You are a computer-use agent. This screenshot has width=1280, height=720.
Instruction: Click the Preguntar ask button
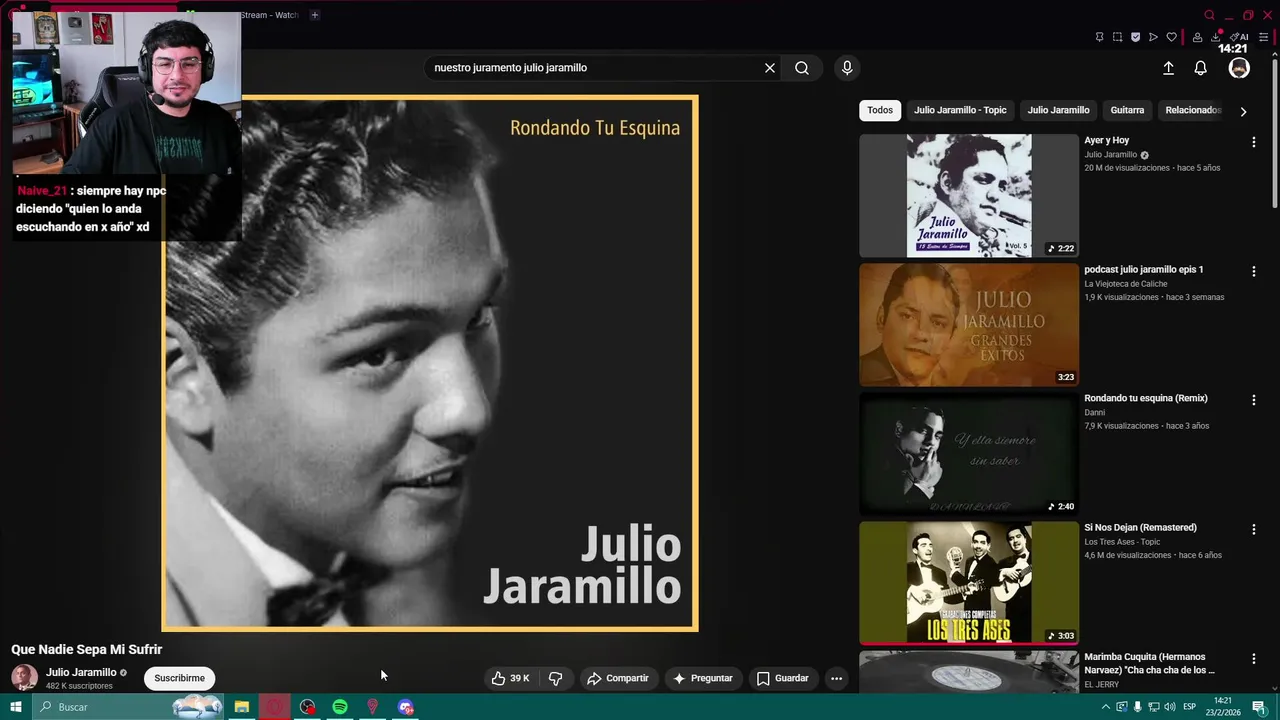(702, 678)
